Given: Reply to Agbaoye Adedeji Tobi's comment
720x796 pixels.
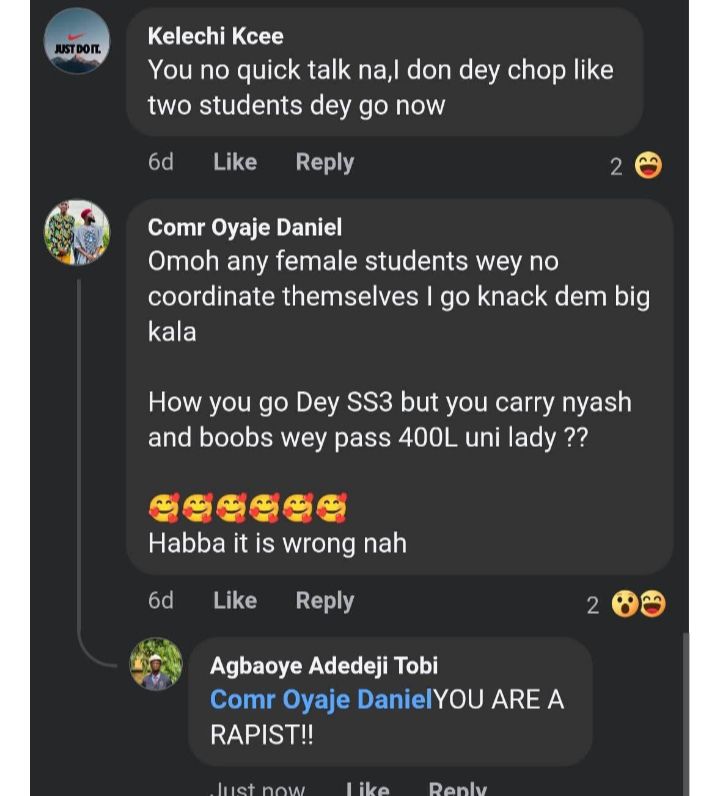Looking at the screenshot, I should [457, 787].
